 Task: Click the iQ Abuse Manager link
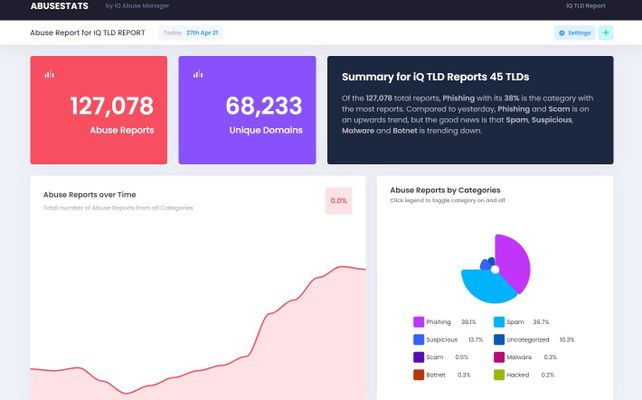(135, 6)
